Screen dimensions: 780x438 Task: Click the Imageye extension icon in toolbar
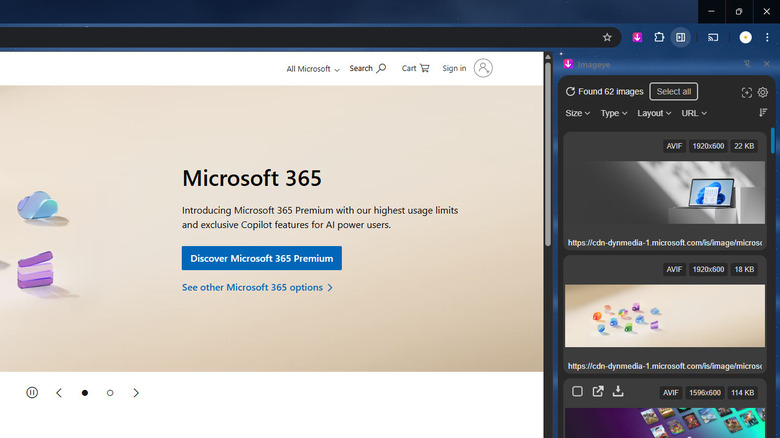637,37
